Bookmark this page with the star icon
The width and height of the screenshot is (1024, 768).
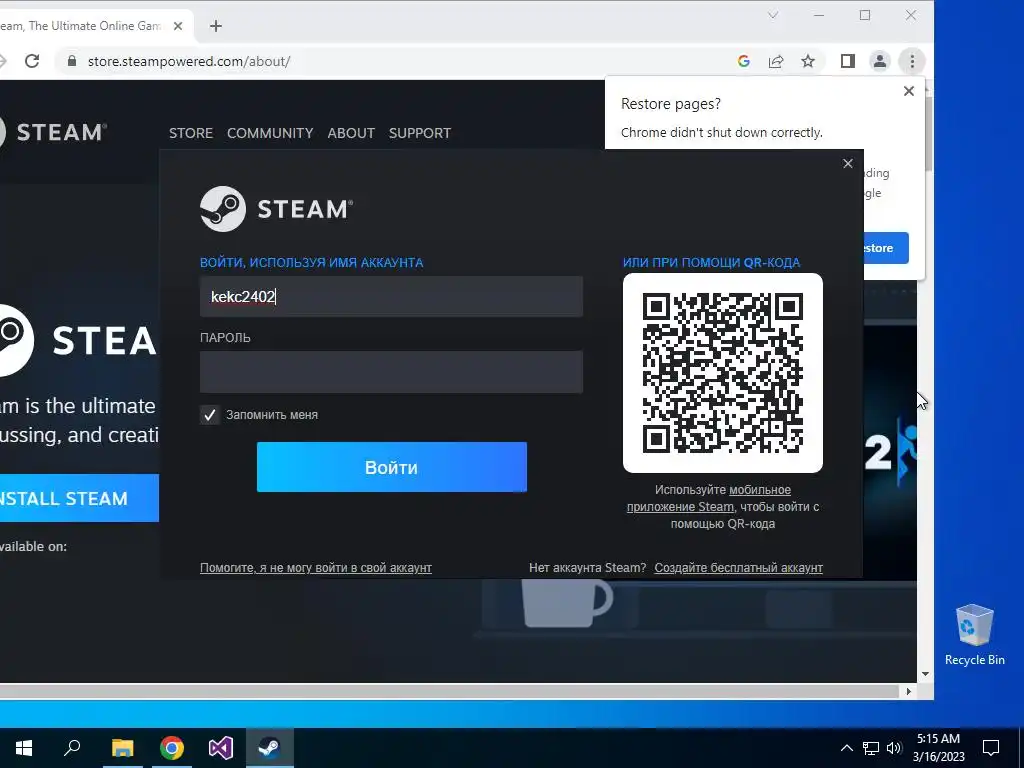coord(808,61)
